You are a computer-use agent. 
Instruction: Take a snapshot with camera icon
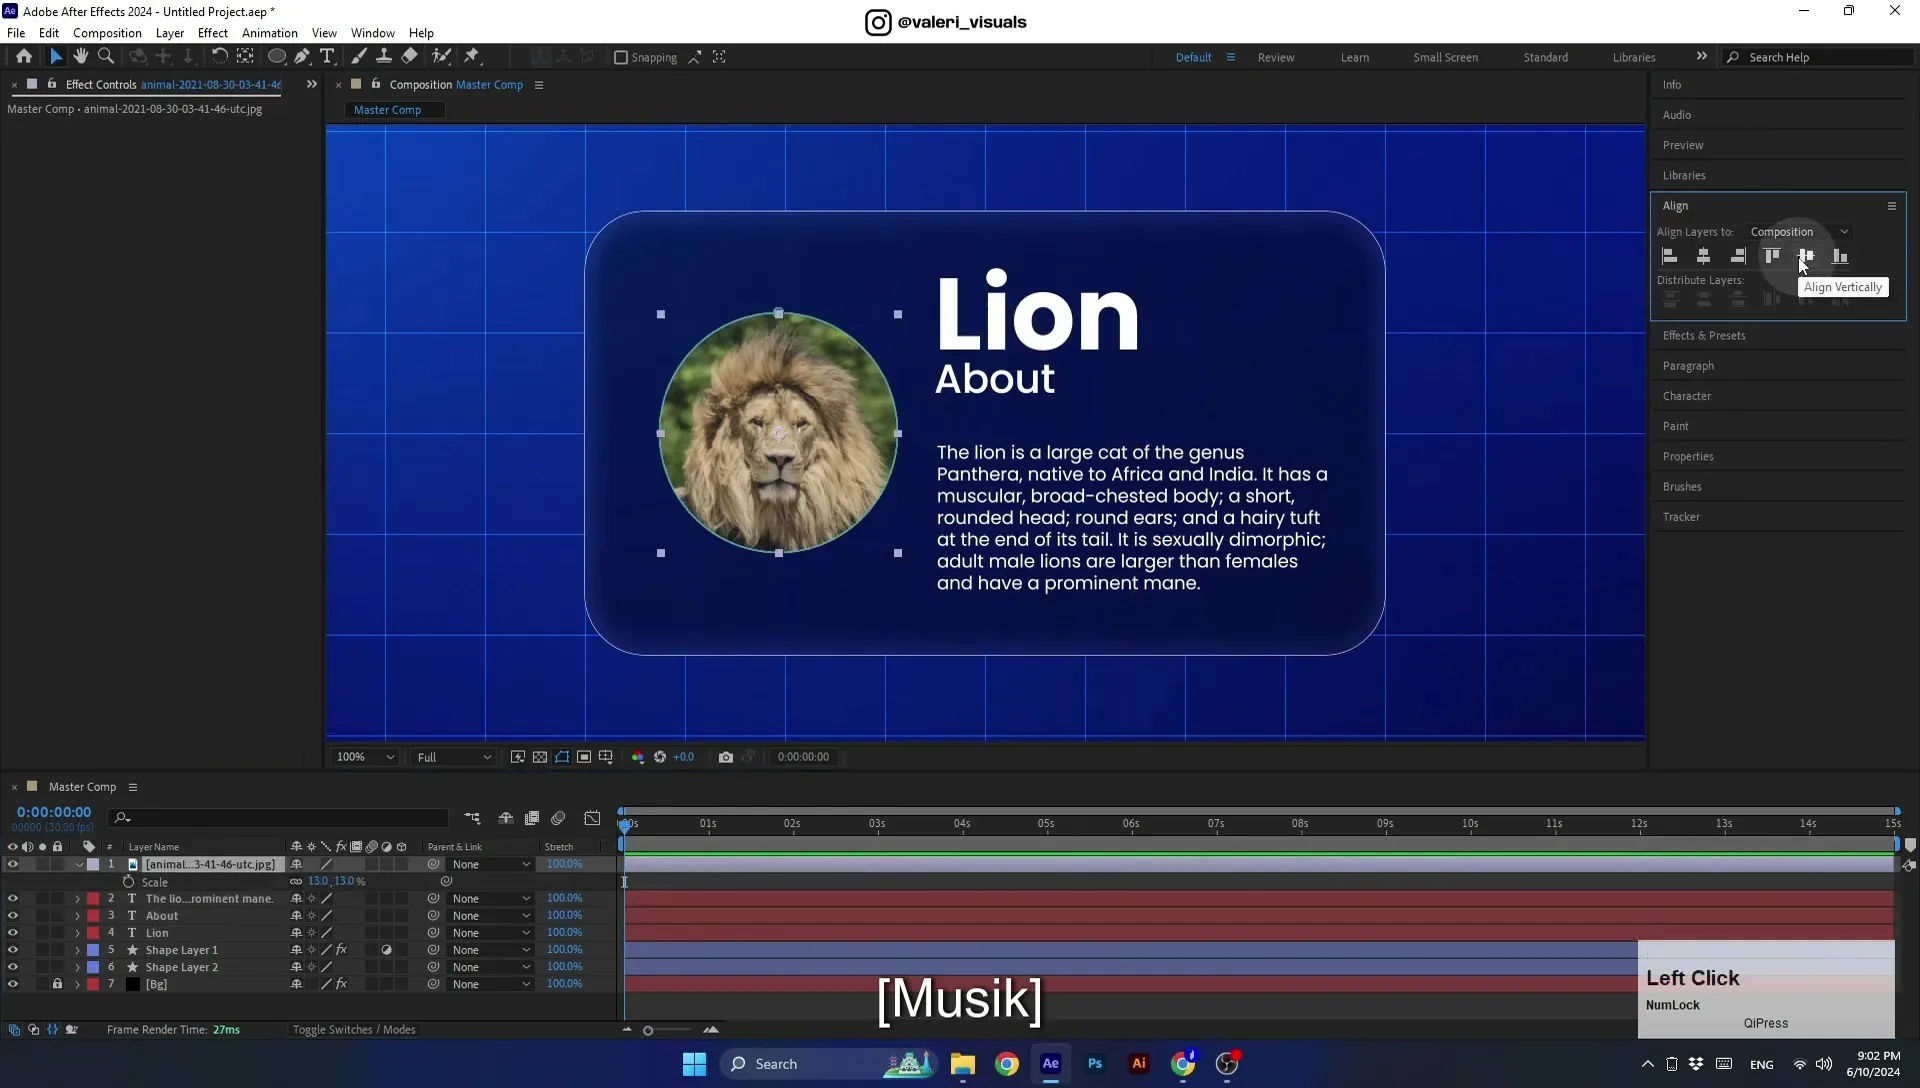click(726, 757)
